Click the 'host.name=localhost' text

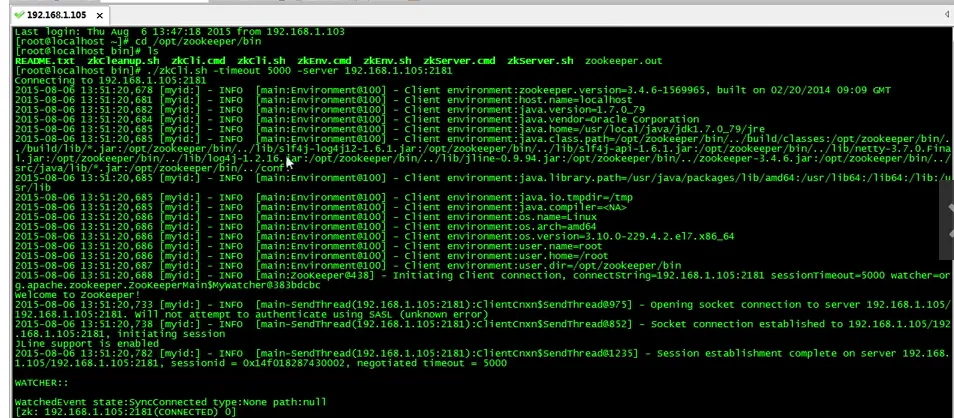[x=575, y=100]
